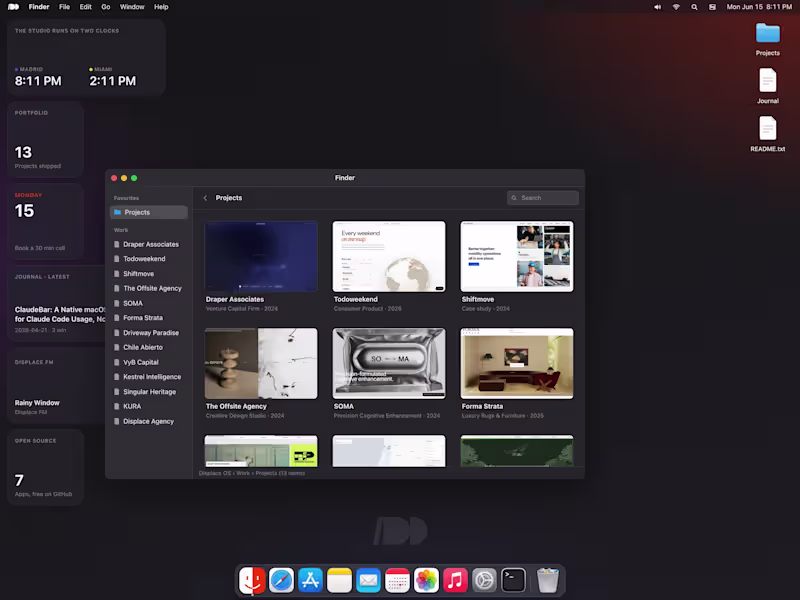Viewport: 800px width, 600px height.
Task: Click the Finder window search field
Action: [543, 198]
